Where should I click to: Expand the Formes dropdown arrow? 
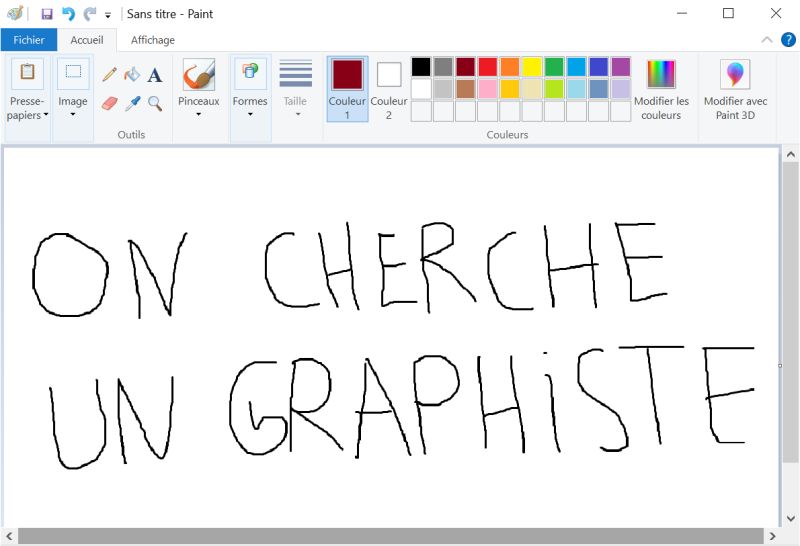click(250, 114)
